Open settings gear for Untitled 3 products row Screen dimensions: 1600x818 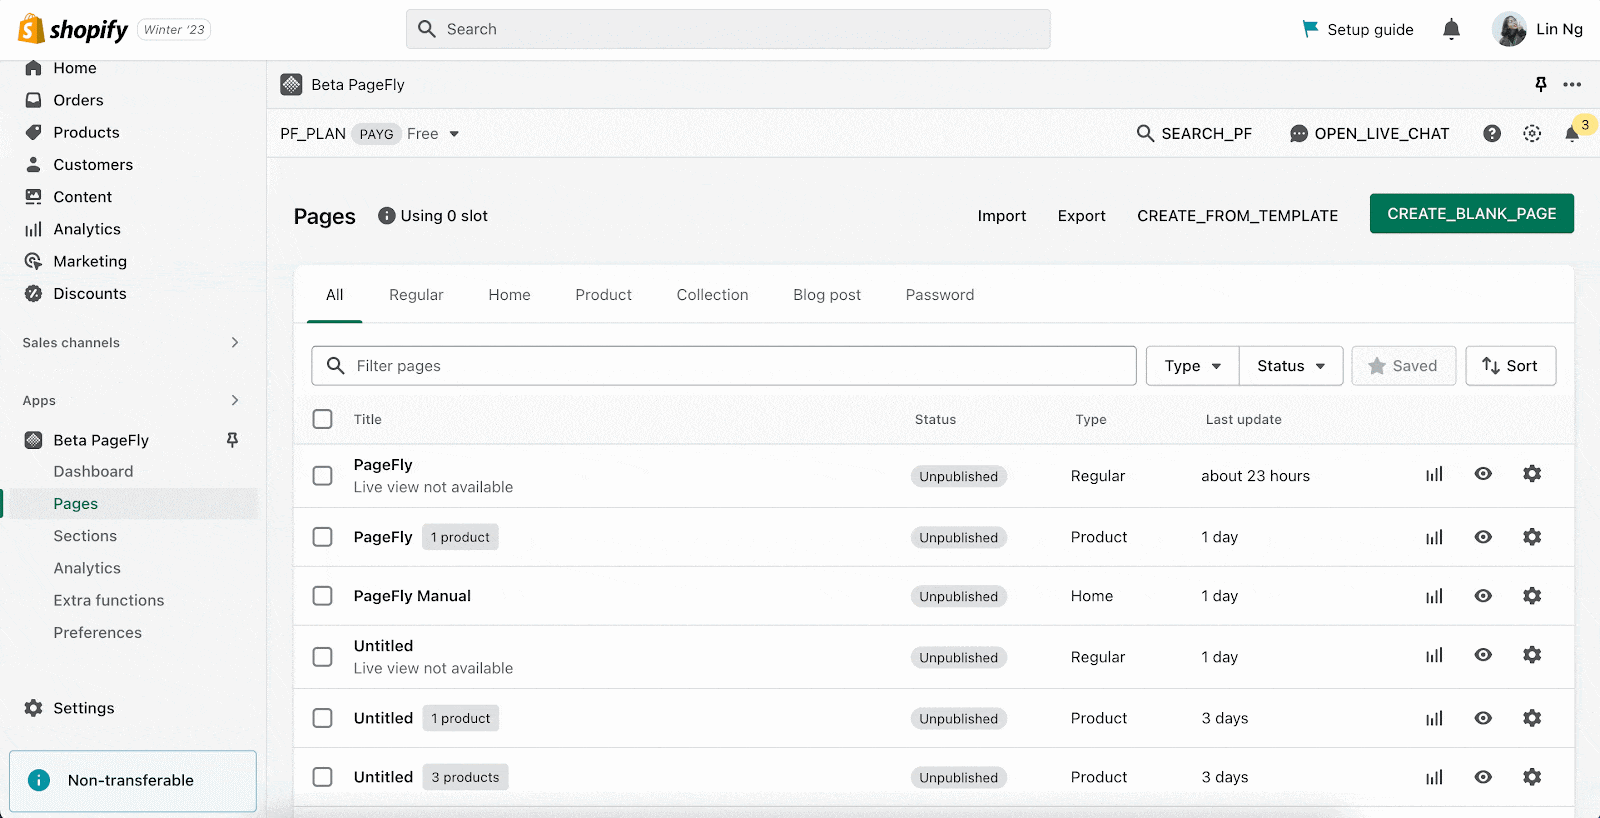coord(1532,776)
